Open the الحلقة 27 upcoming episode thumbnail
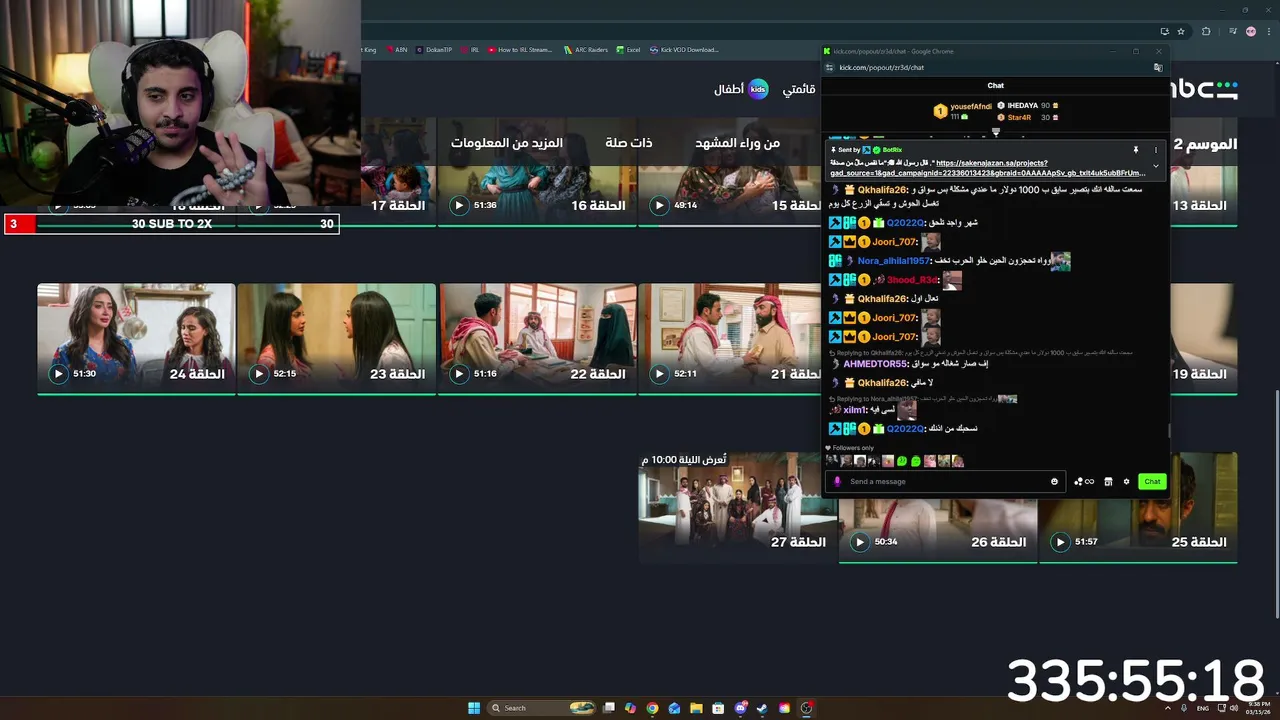Viewport: 1280px width, 720px height. pyautogui.click(x=737, y=507)
